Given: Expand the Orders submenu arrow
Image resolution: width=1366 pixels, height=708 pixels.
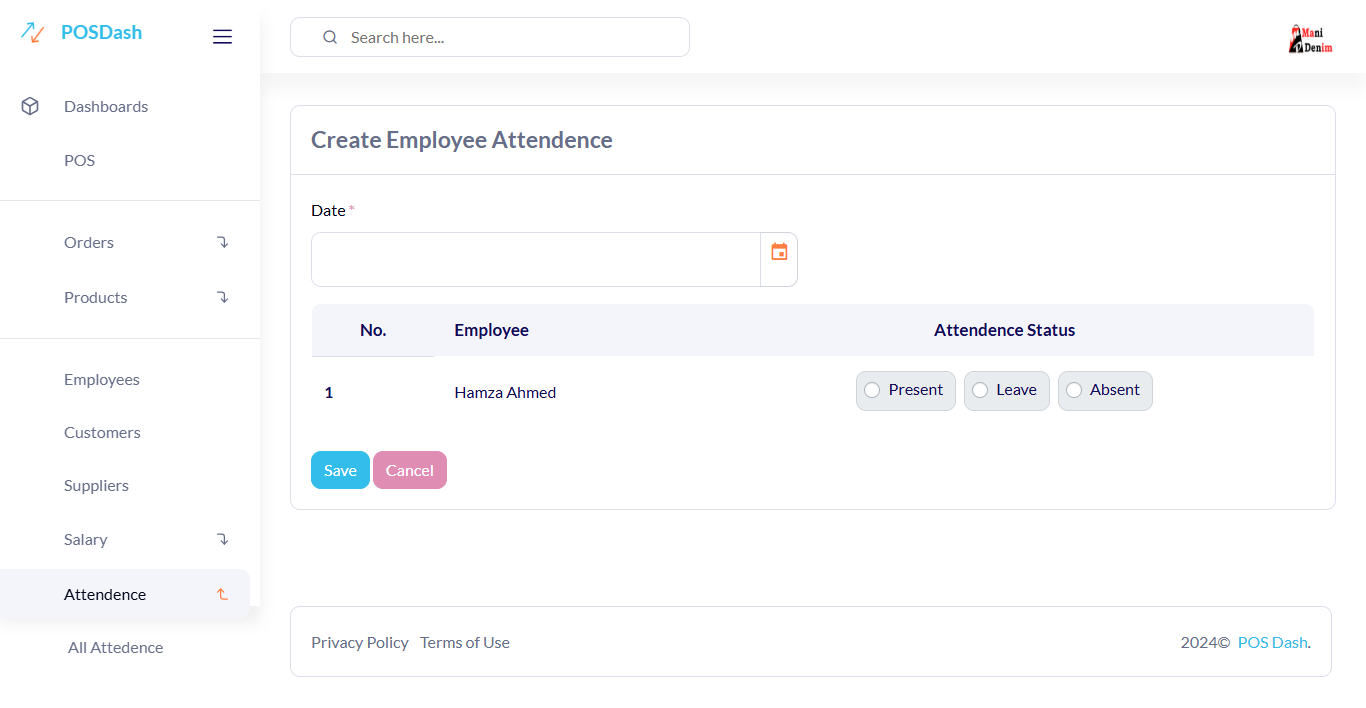Looking at the screenshot, I should pyautogui.click(x=223, y=242).
